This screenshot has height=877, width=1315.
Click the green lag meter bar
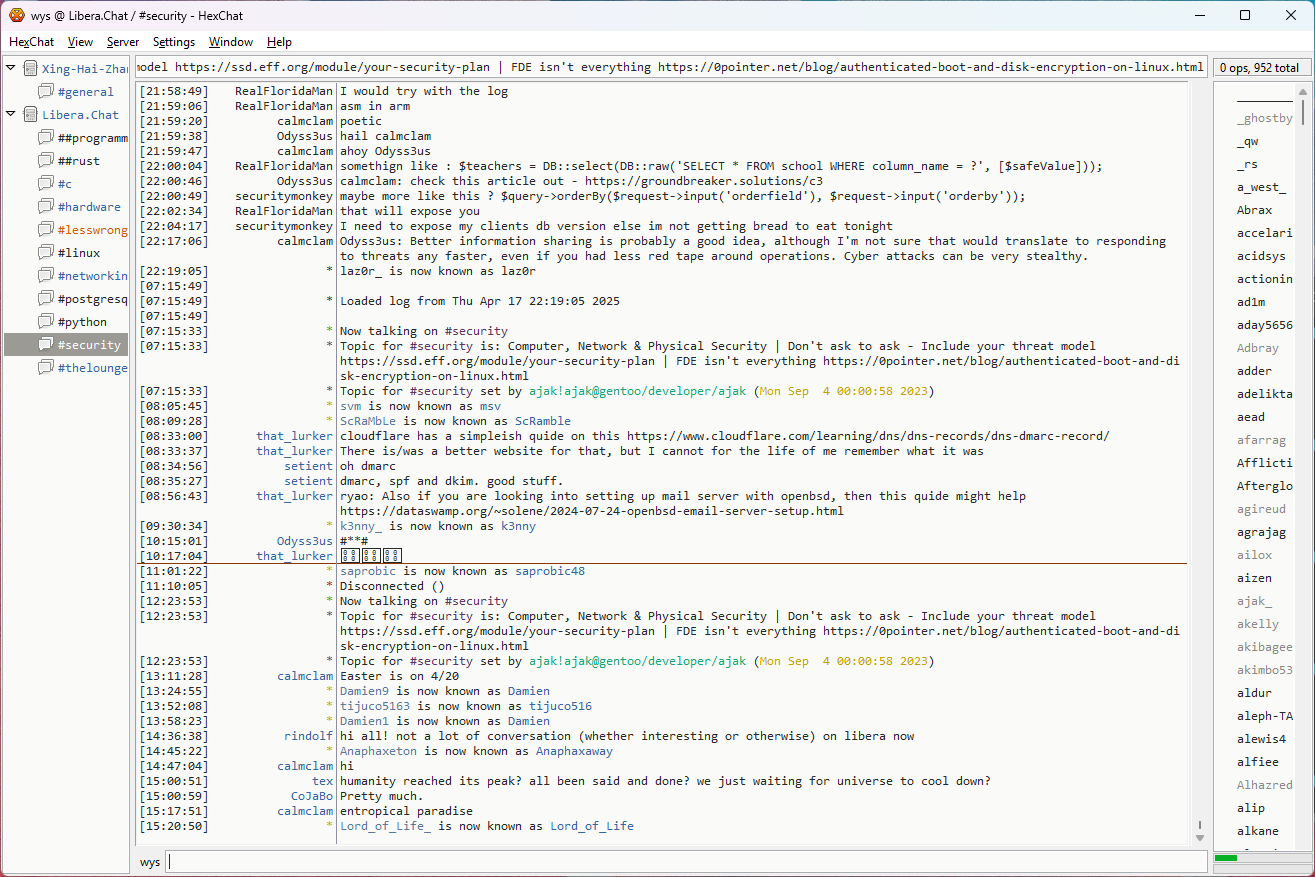point(1226,858)
